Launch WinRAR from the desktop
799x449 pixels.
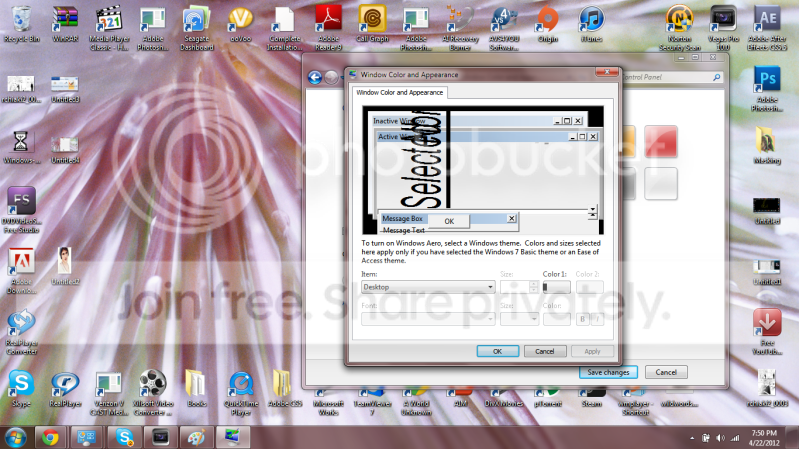click(x=65, y=24)
